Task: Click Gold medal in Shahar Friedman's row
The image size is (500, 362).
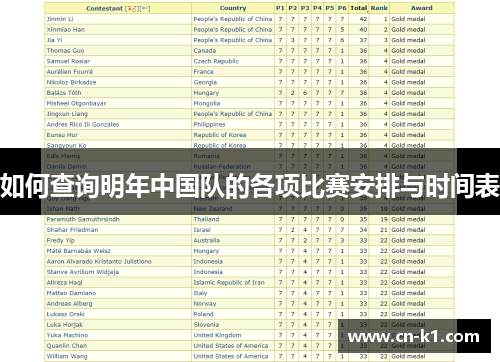Action: pyautogui.click(x=408, y=230)
